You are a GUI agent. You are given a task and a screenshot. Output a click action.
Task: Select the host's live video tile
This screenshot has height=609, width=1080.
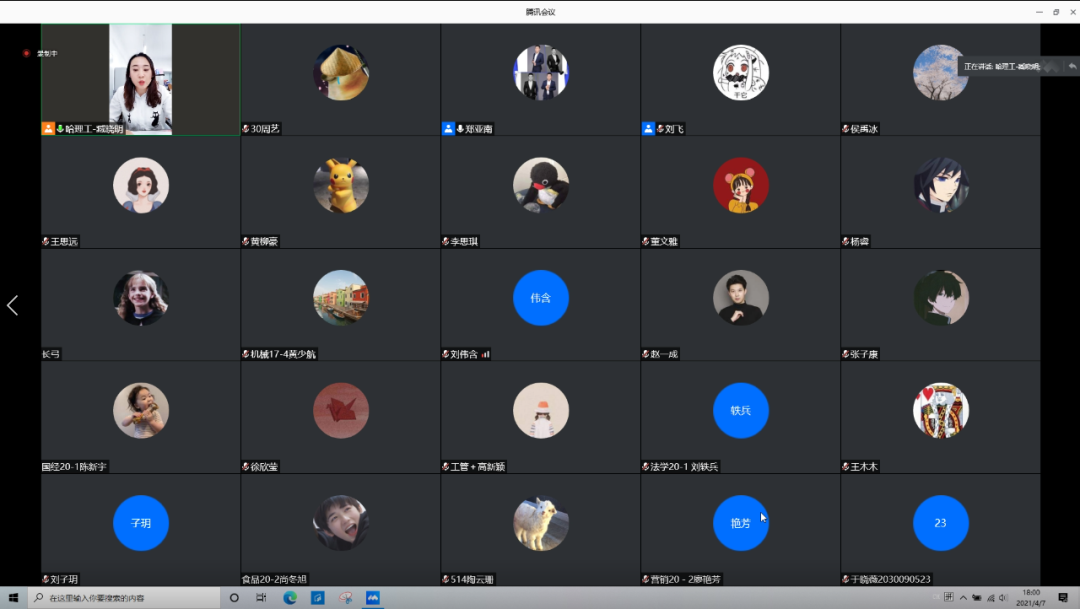pyautogui.click(x=140, y=79)
